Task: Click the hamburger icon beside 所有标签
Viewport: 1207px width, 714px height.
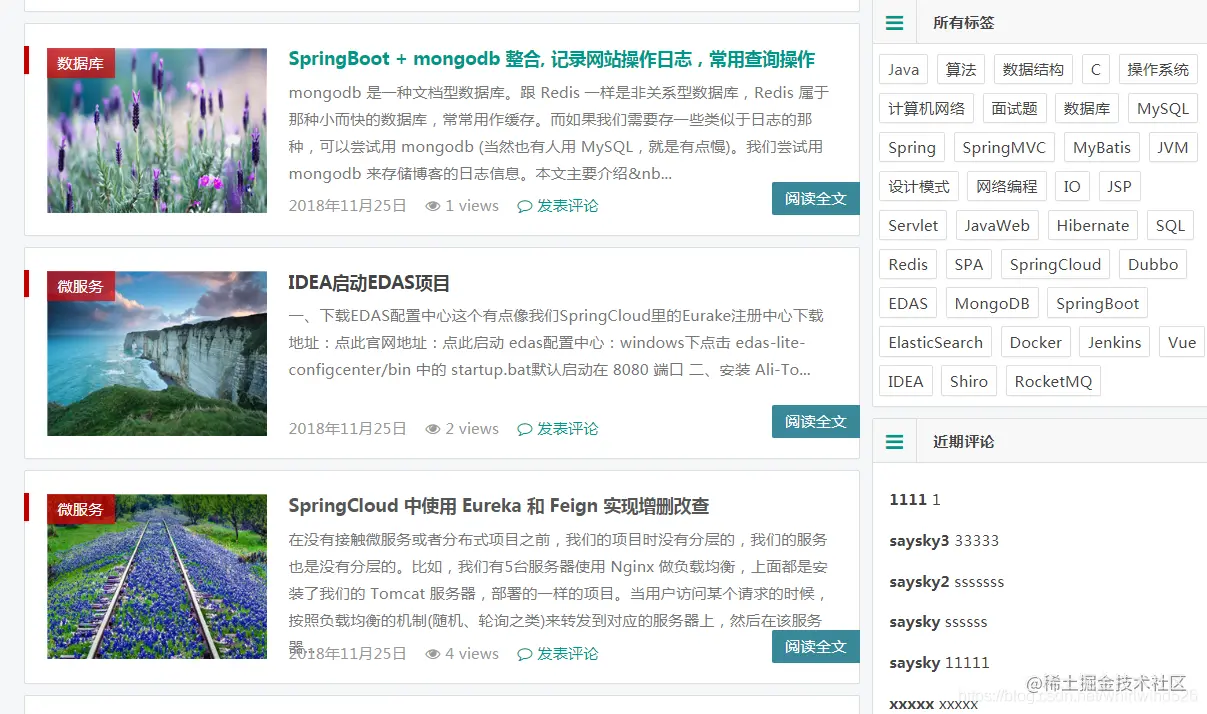Action: 895,23
